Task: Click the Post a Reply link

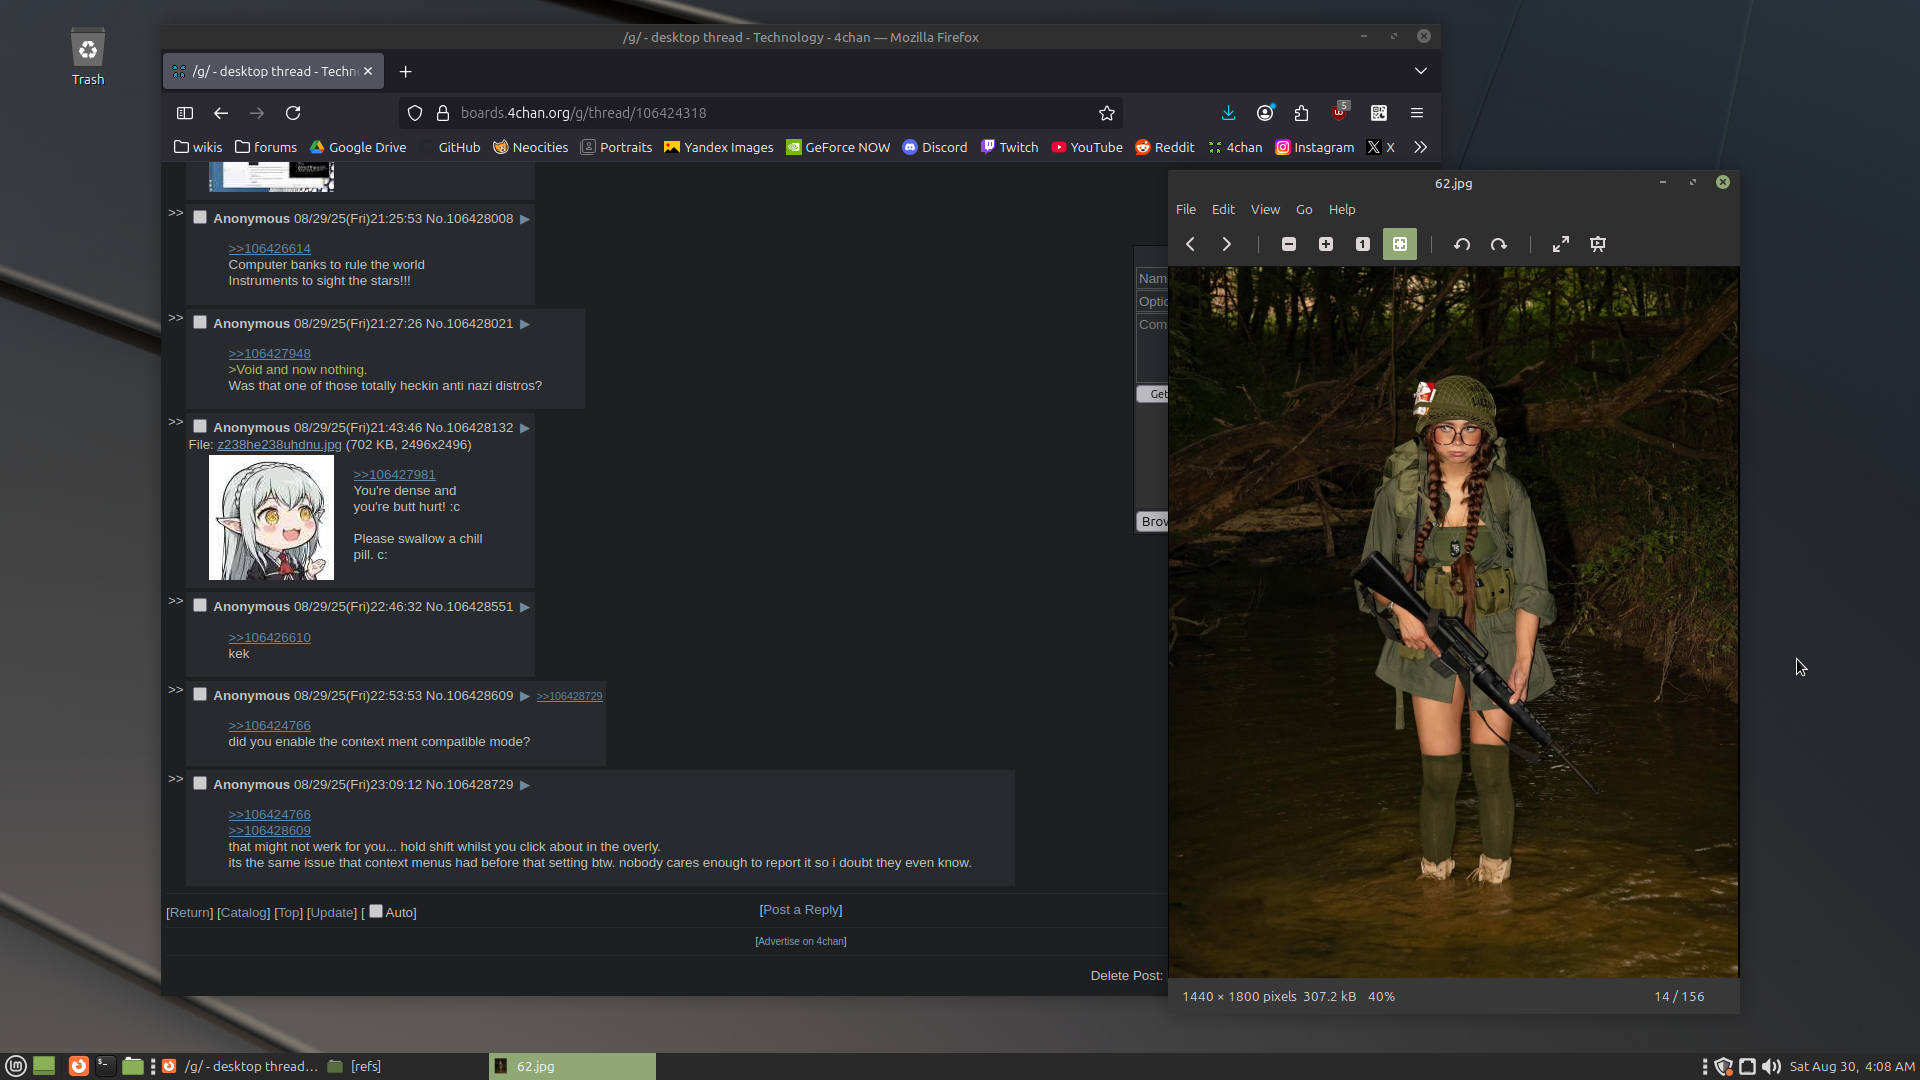Action: click(x=801, y=909)
